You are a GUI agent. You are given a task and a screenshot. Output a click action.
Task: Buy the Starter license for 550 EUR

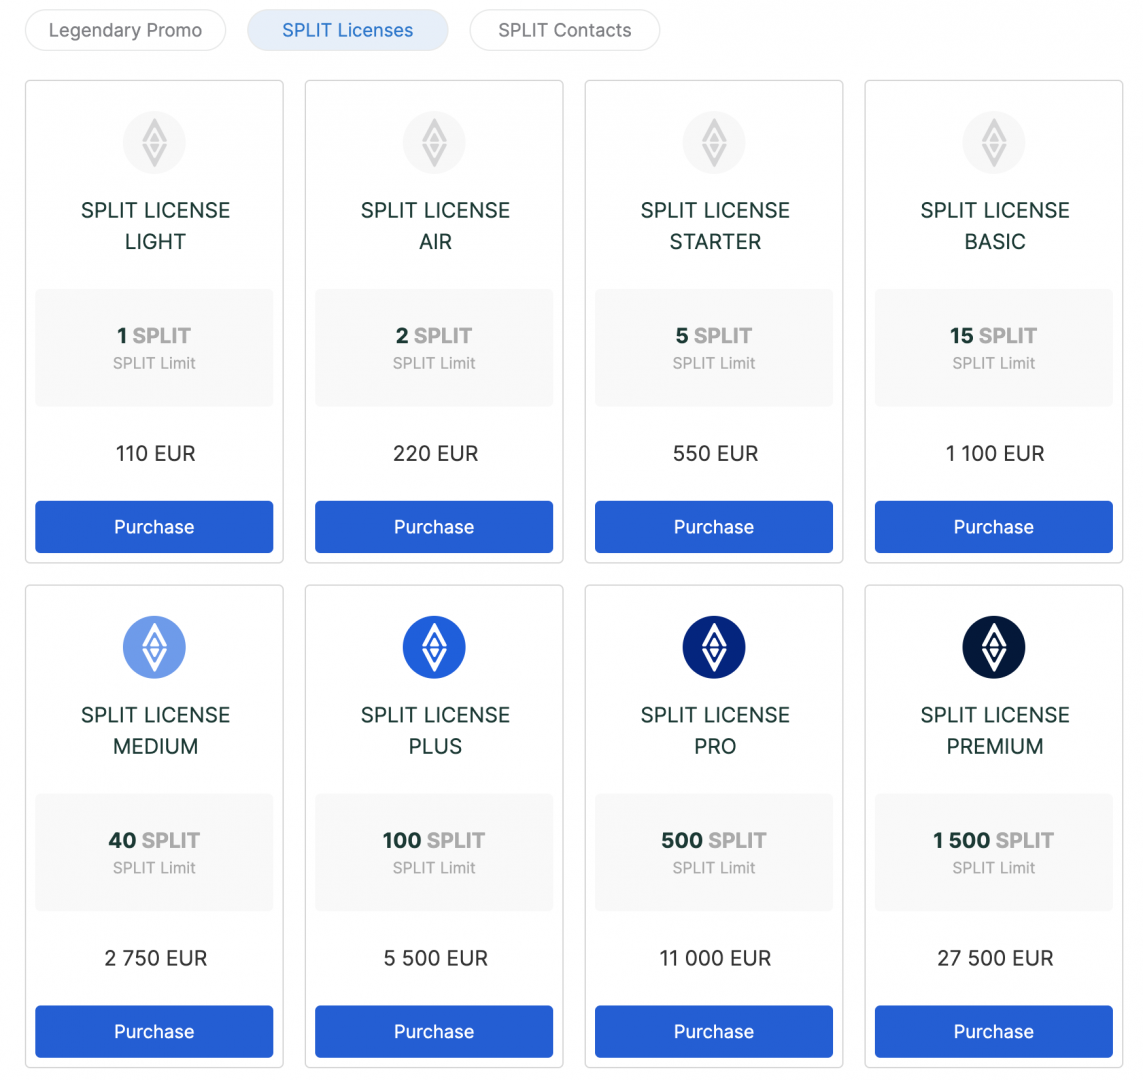tap(714, 527)
